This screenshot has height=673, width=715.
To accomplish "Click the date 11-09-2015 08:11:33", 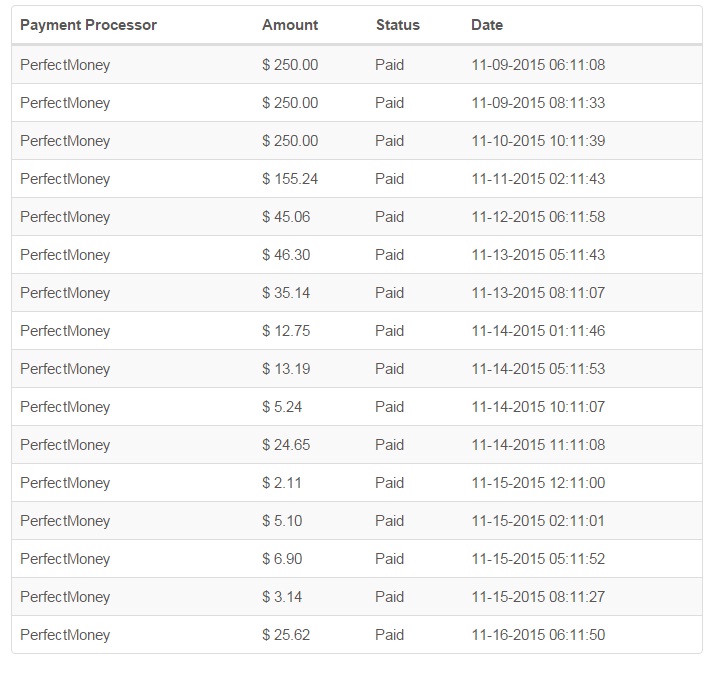I will [538, 103].
